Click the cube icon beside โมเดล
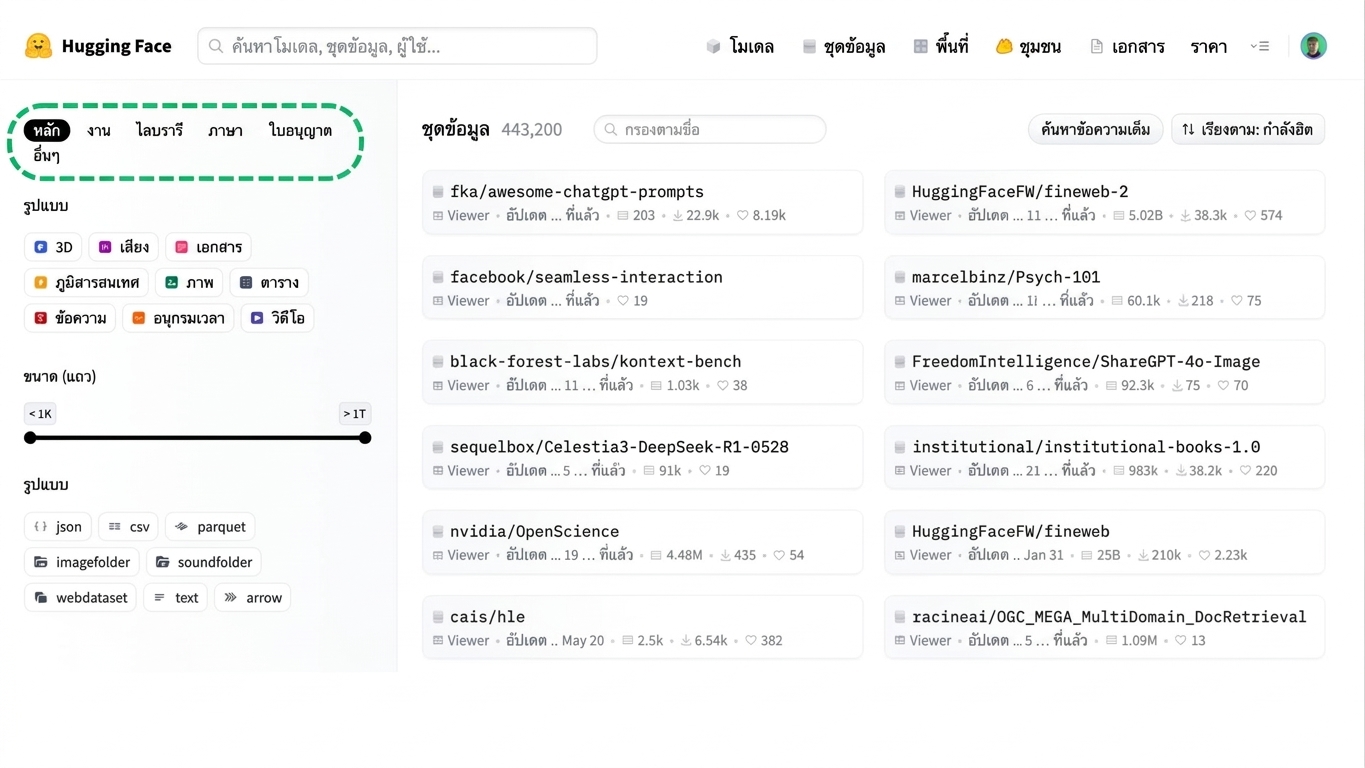 713,46
